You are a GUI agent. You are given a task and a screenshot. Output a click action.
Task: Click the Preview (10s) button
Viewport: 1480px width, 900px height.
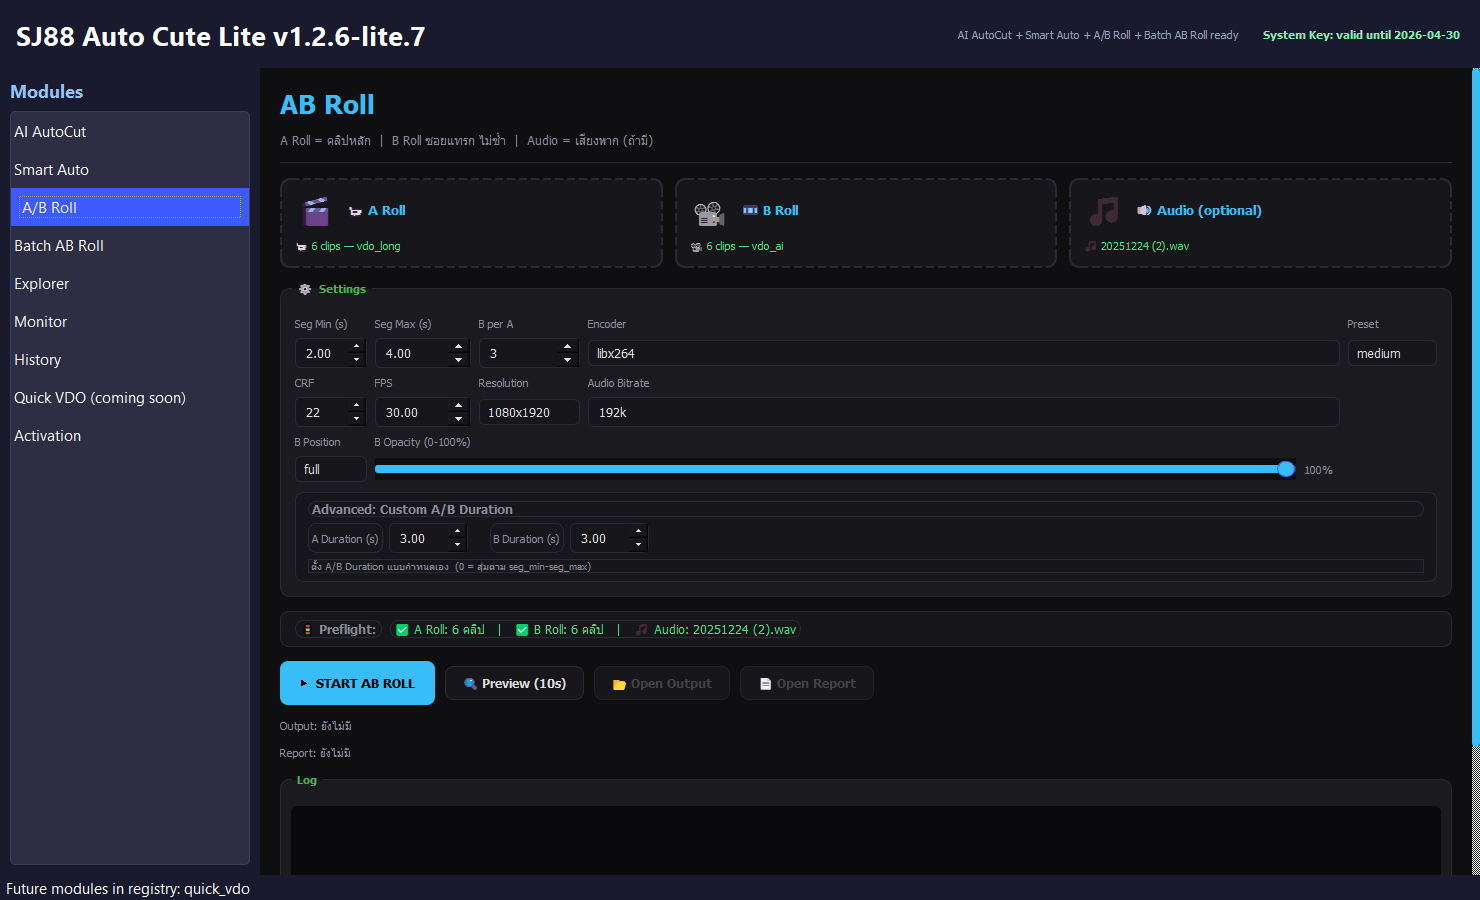[514, 683]
